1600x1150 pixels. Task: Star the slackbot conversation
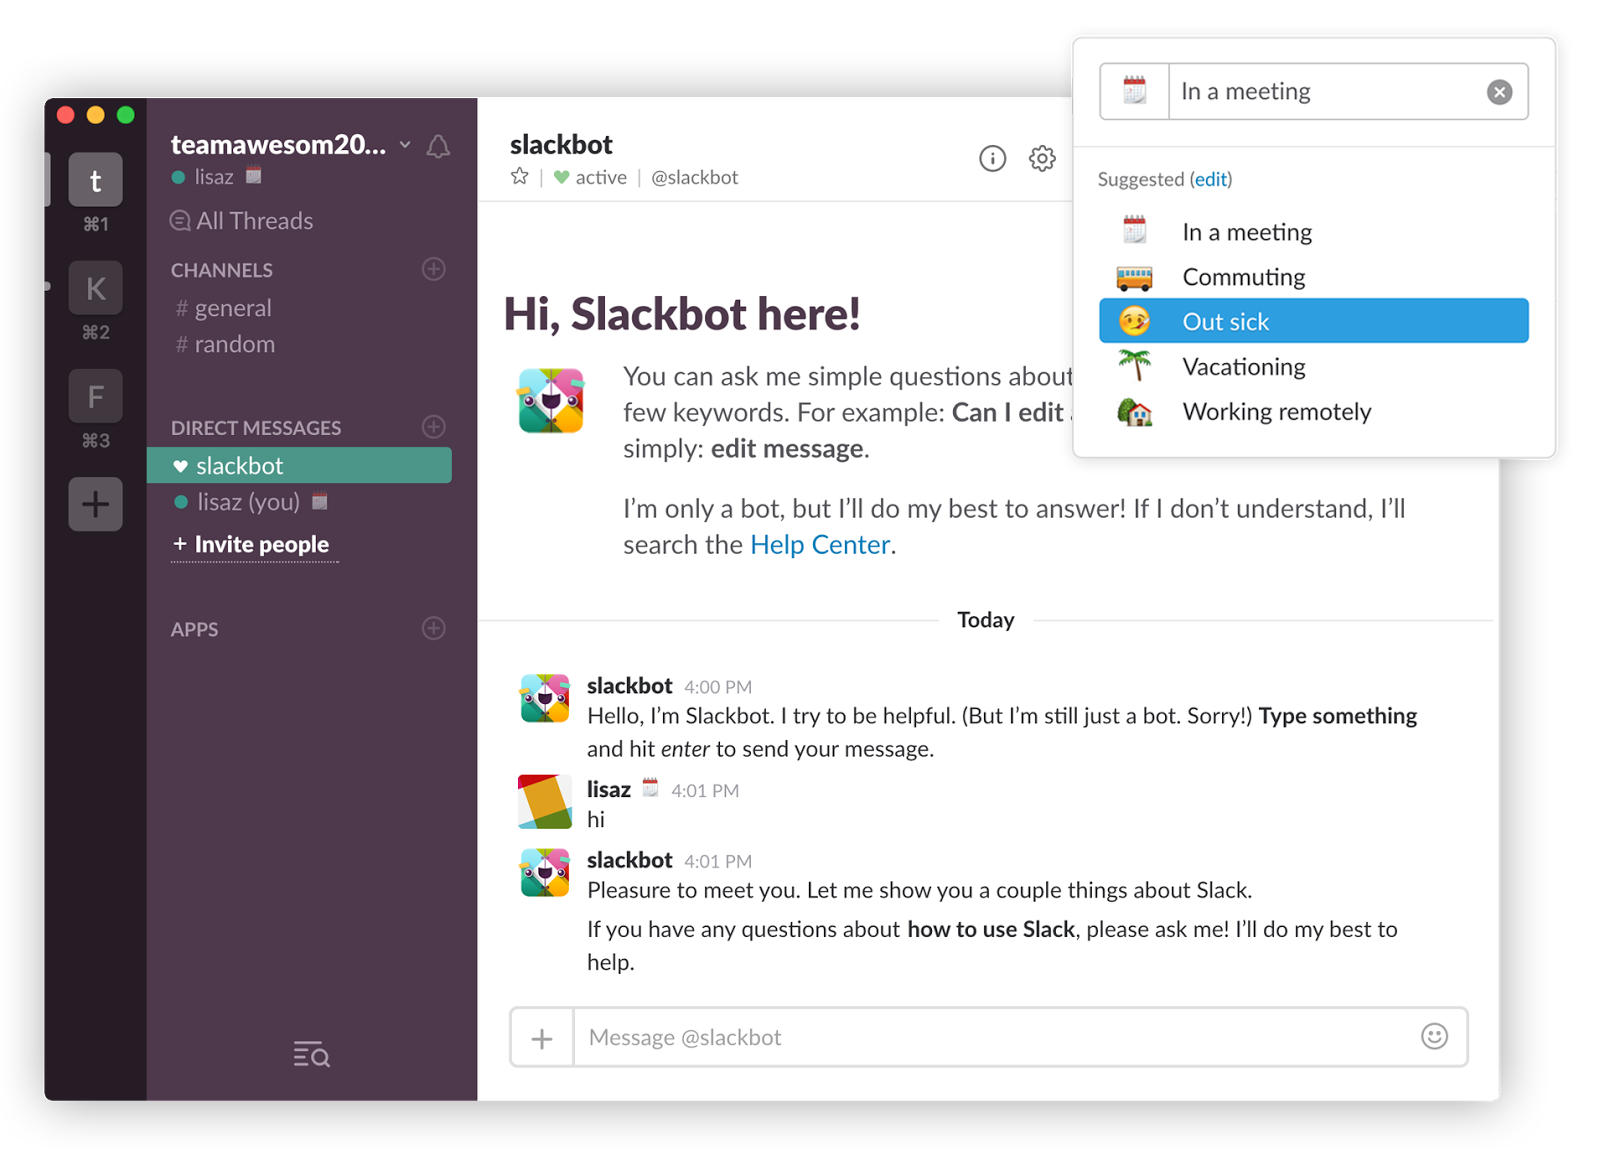point(519,177)
